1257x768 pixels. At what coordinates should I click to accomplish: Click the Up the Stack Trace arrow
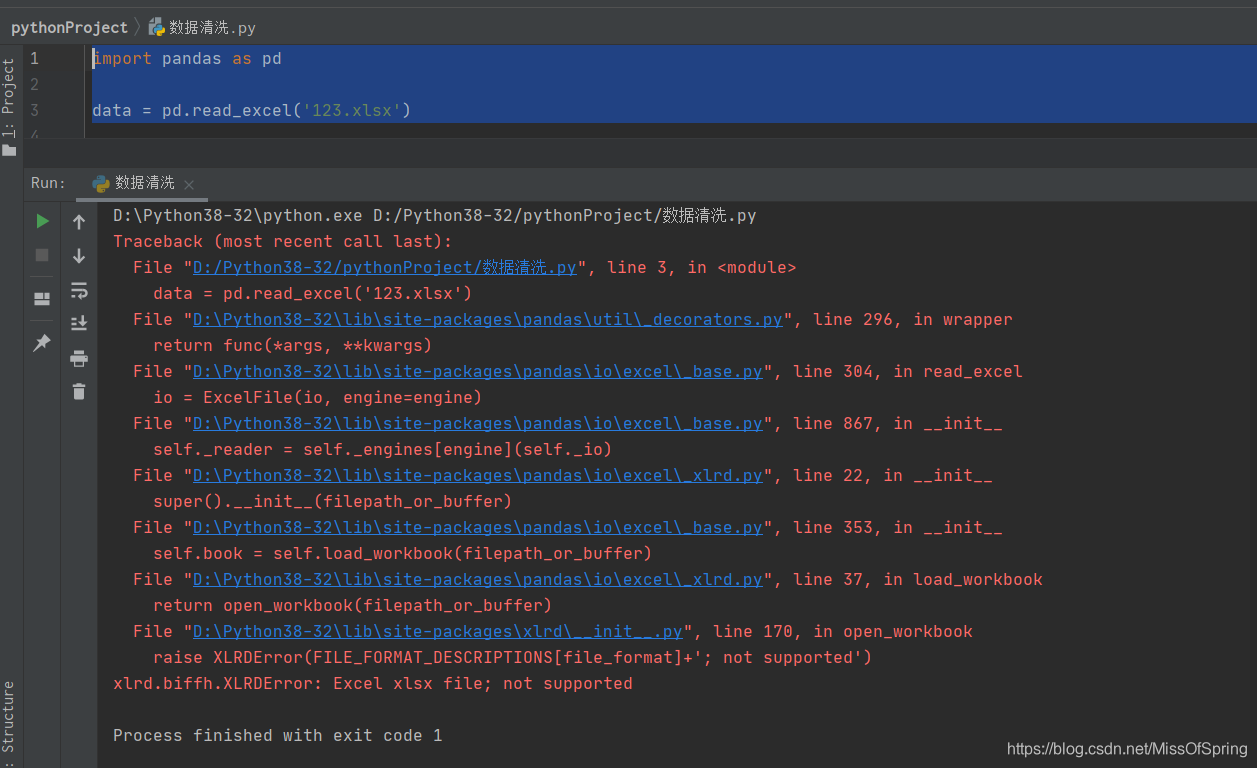coord(79,222)
